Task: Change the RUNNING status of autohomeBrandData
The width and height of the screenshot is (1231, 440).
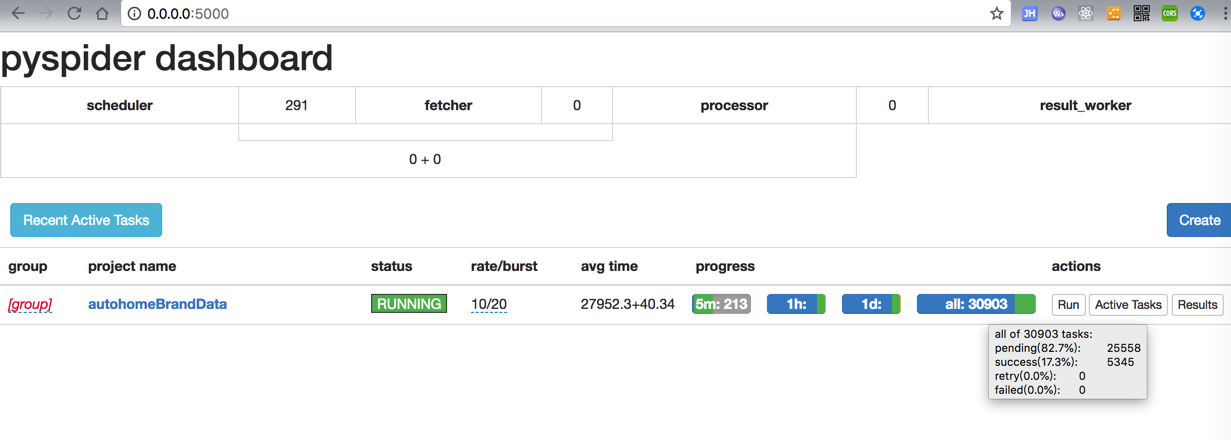Action: click(x=409, y=304)
